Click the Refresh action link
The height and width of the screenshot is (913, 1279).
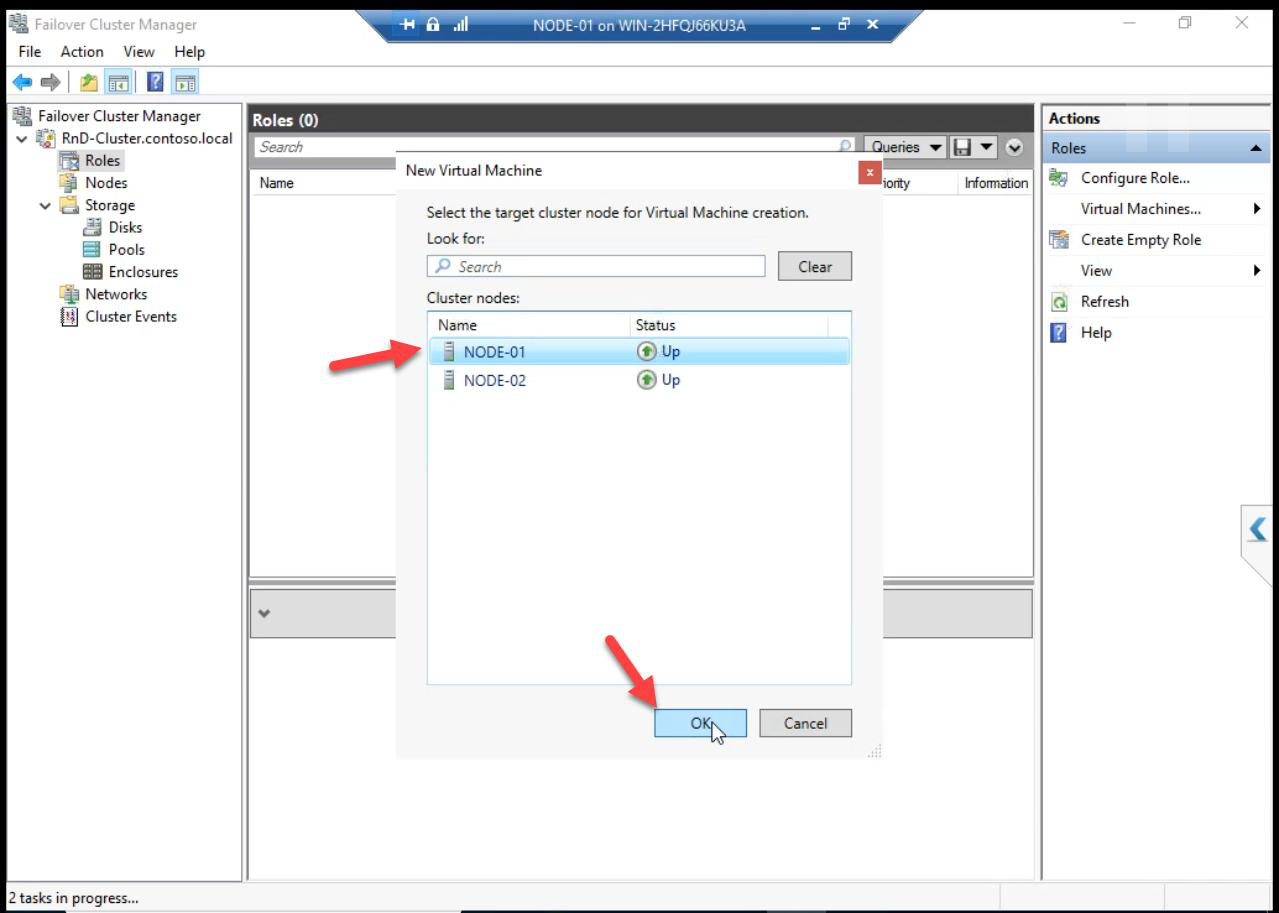[1104, 302]
